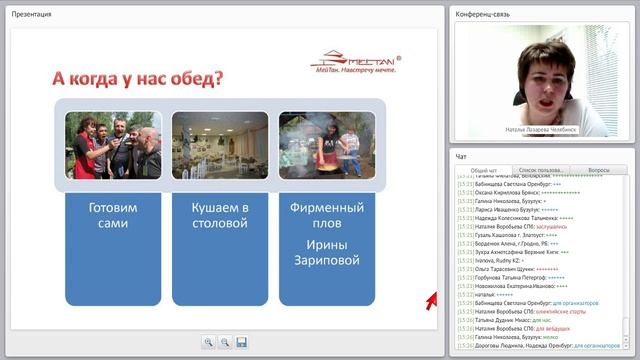Click the MeiTan logo on the slide
This screenshot has height=360, width=640.
(356, 62)
